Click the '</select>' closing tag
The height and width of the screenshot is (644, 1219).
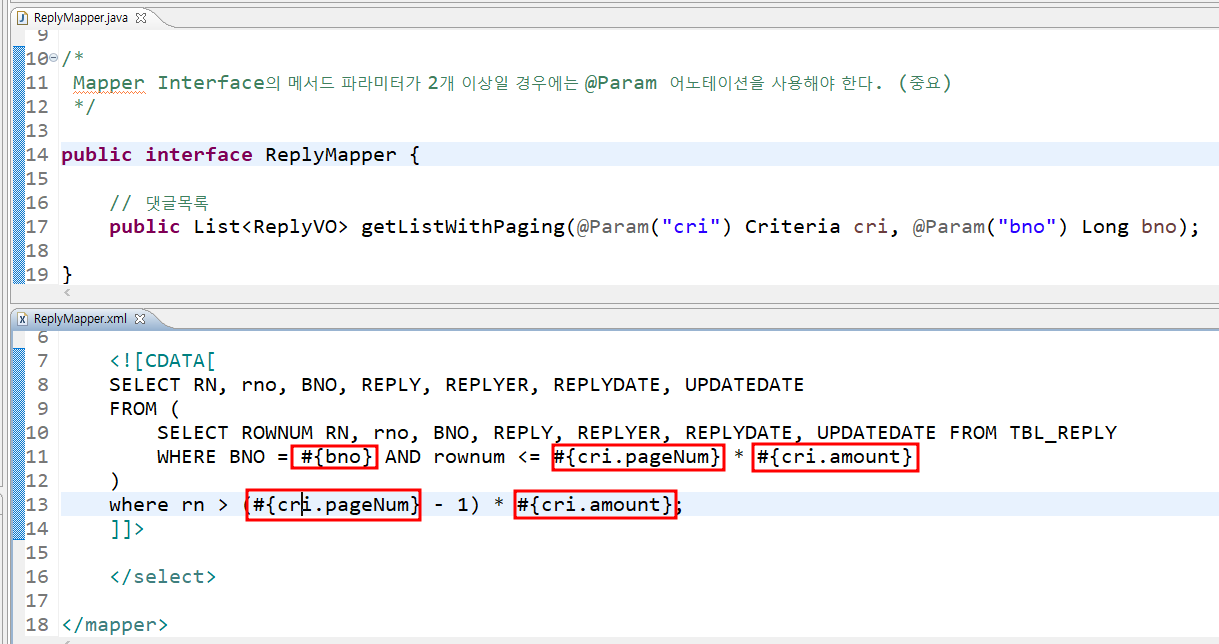click(163, 577)
